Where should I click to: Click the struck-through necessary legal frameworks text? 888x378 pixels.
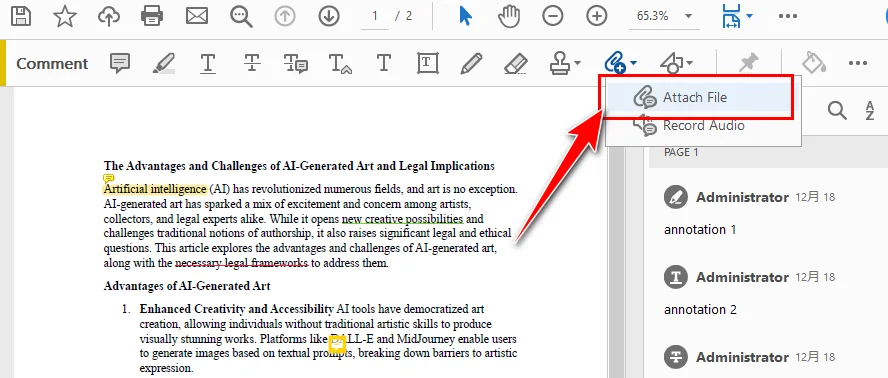click(x=242, y=263)
